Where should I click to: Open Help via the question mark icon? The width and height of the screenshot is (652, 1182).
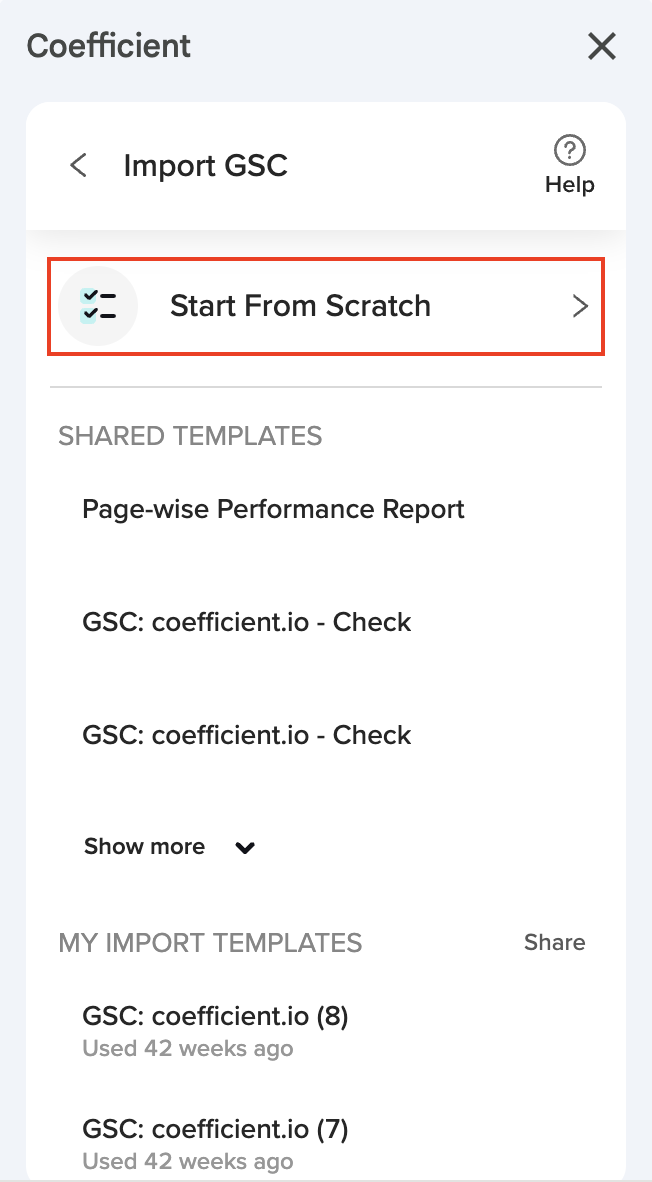(x=570, y=151)
